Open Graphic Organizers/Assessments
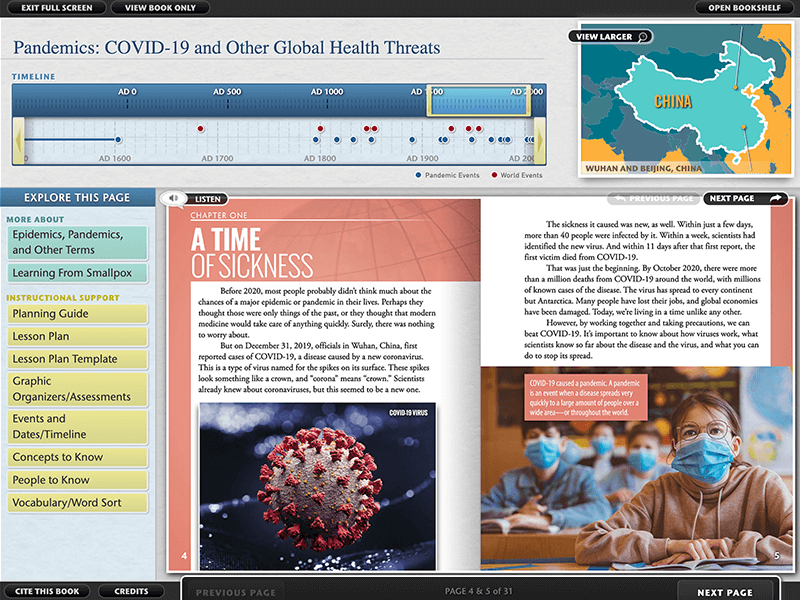Screen dimensions: 800x600 pos(78,389)
